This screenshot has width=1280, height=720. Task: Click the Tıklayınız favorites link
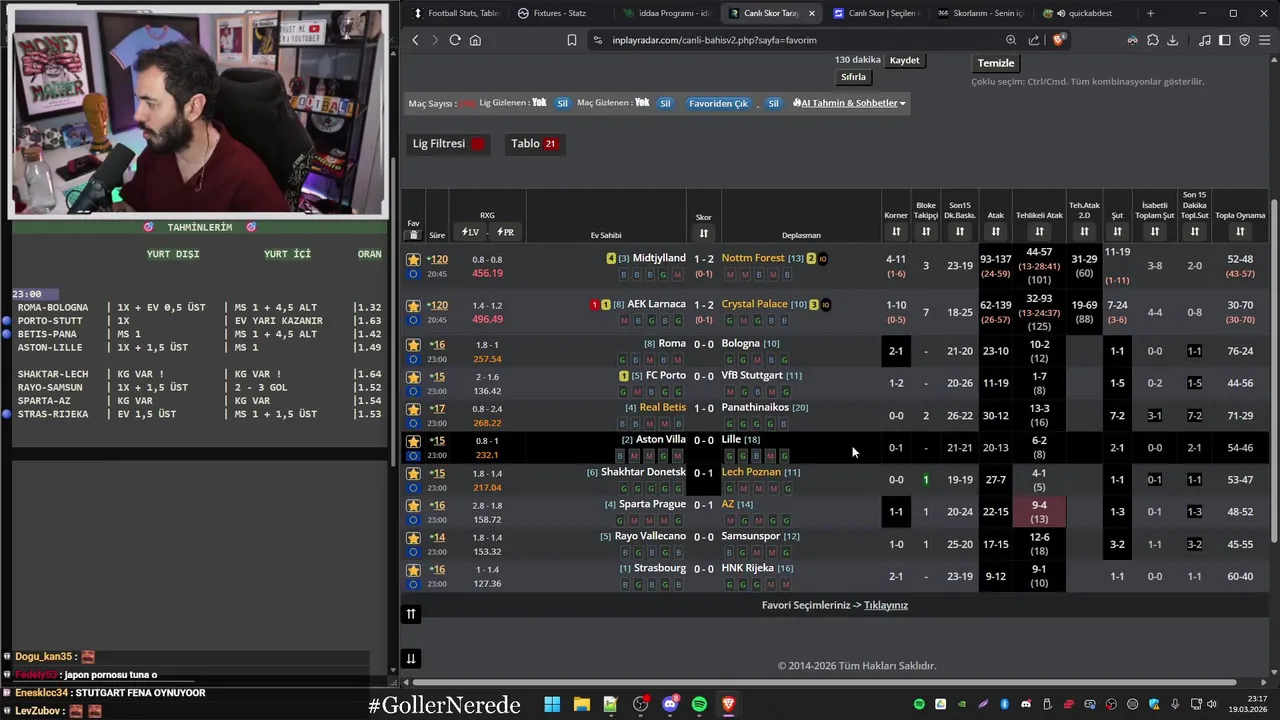pyautogui.click(x=886, y=605)
